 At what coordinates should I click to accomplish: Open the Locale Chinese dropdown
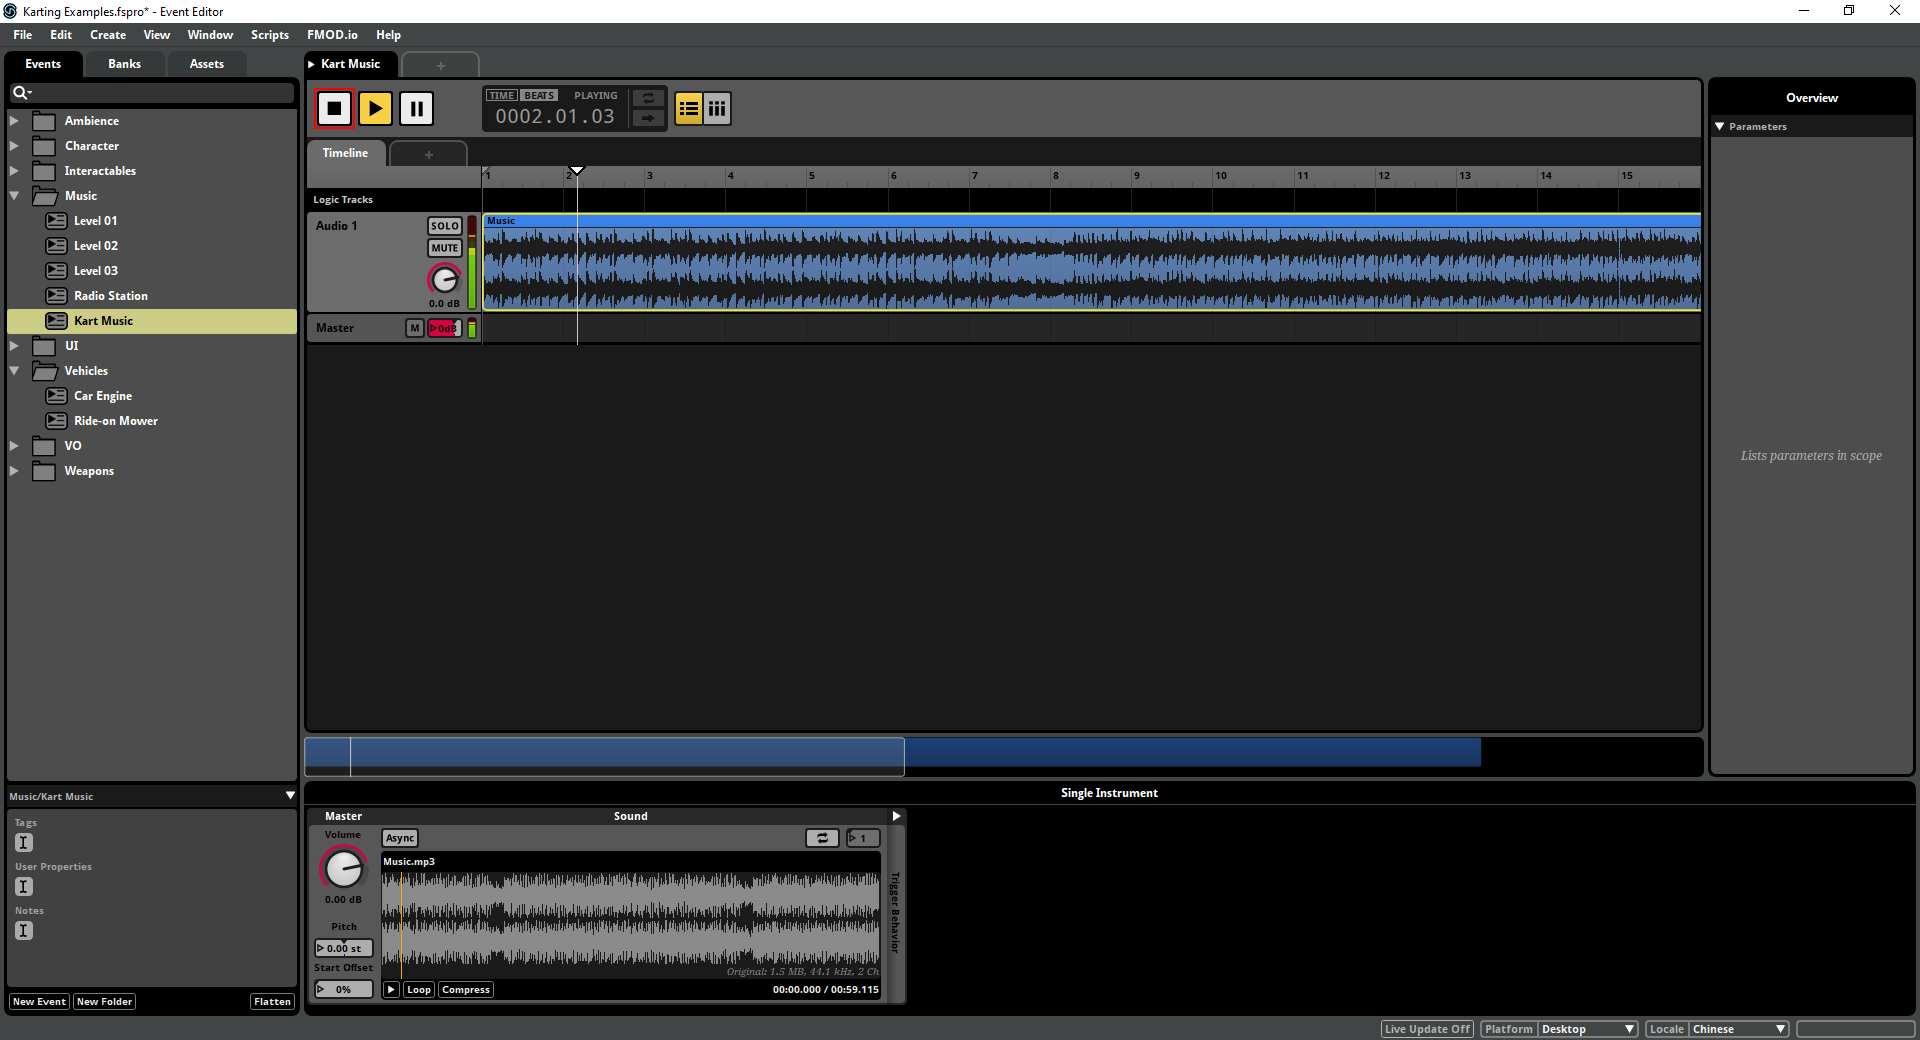[1738, 1029]
